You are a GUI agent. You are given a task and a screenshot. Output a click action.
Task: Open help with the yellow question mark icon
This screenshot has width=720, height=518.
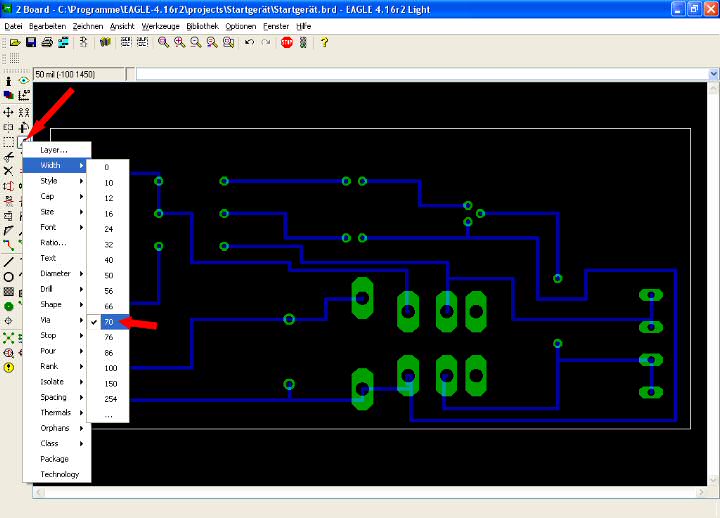pyautogui.click(x=324, y=42)
